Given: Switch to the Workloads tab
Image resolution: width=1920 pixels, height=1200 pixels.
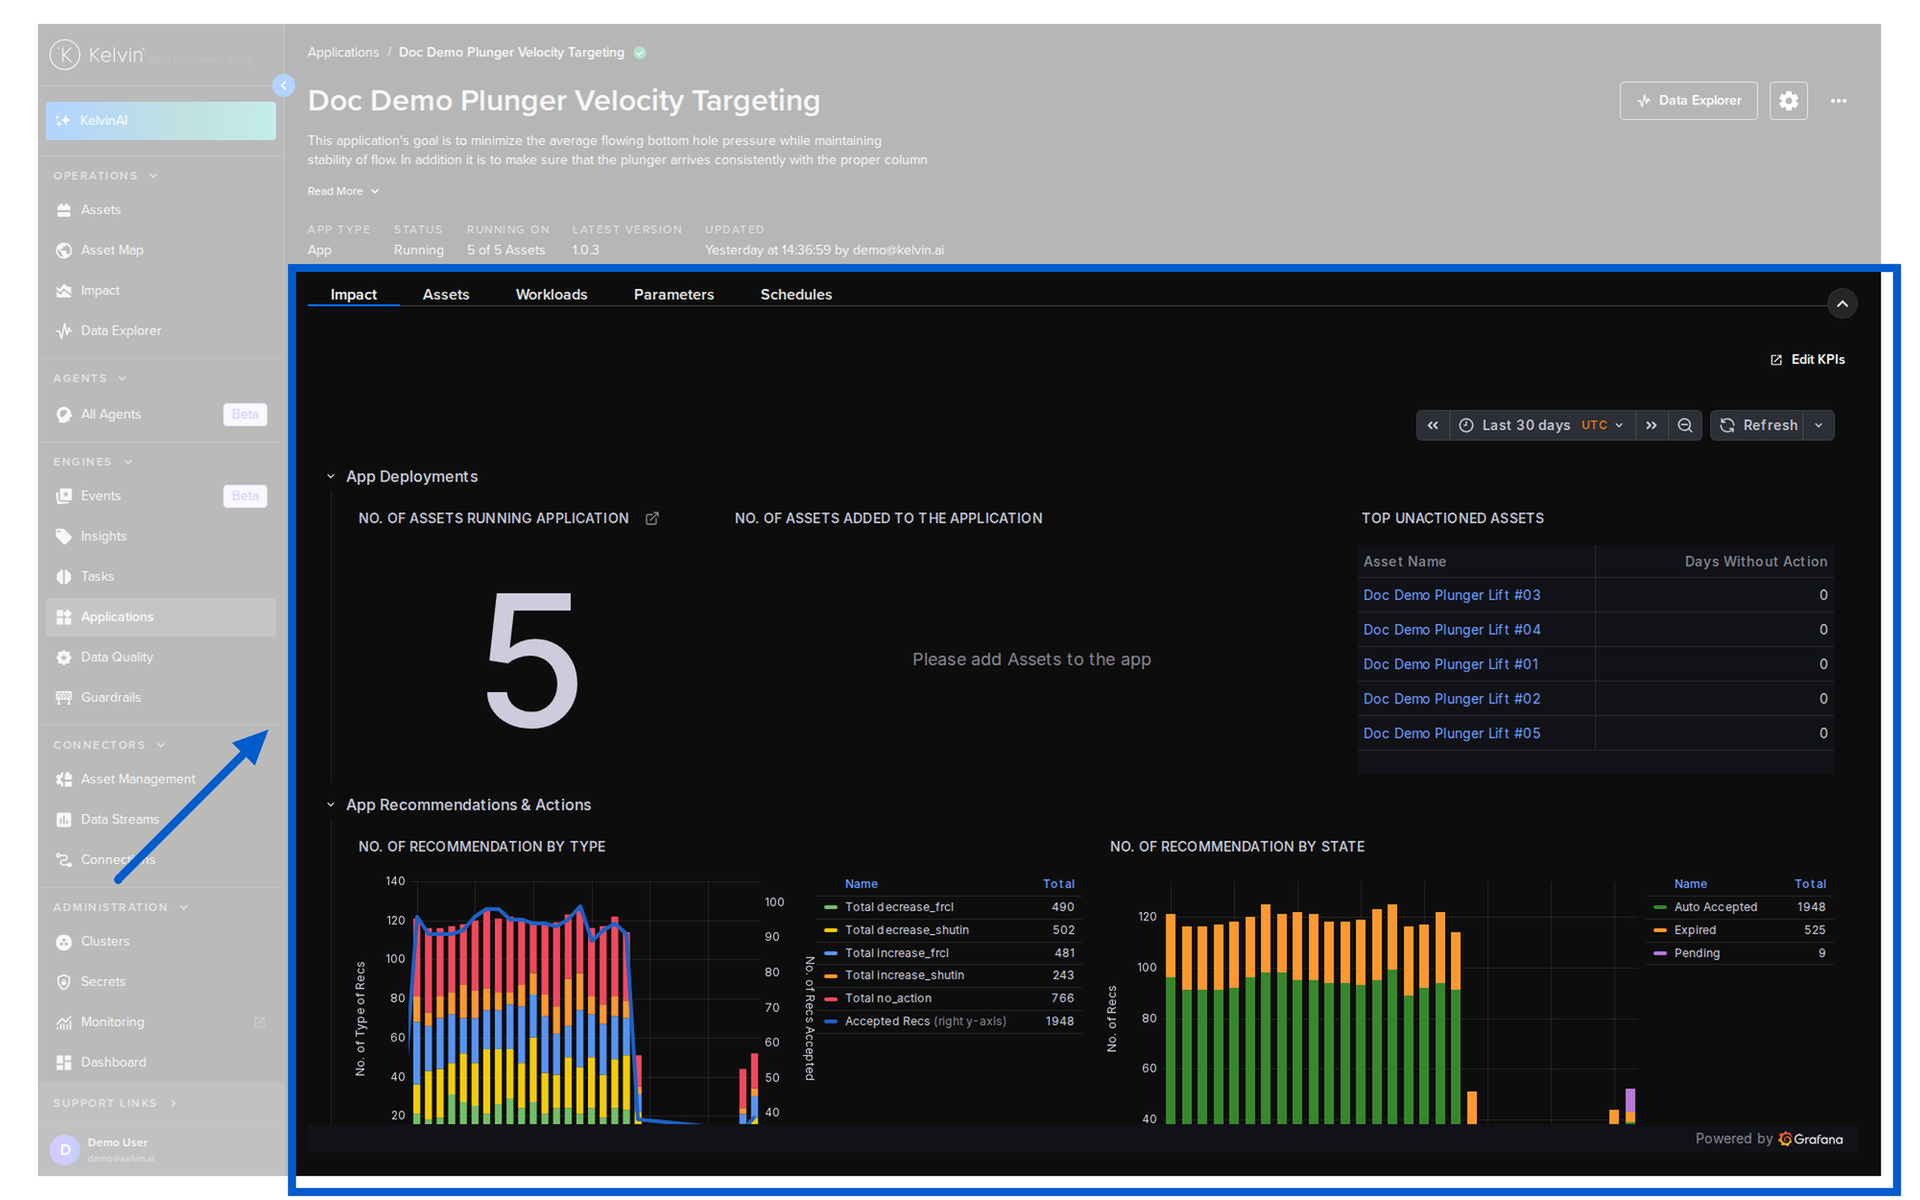Looking at the screenshot, I should pos(551,294).
